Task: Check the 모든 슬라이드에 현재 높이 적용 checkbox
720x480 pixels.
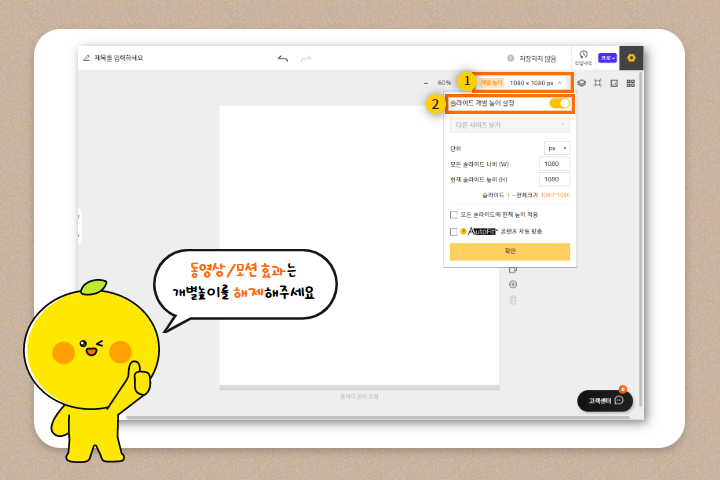Action: point(454,215)
